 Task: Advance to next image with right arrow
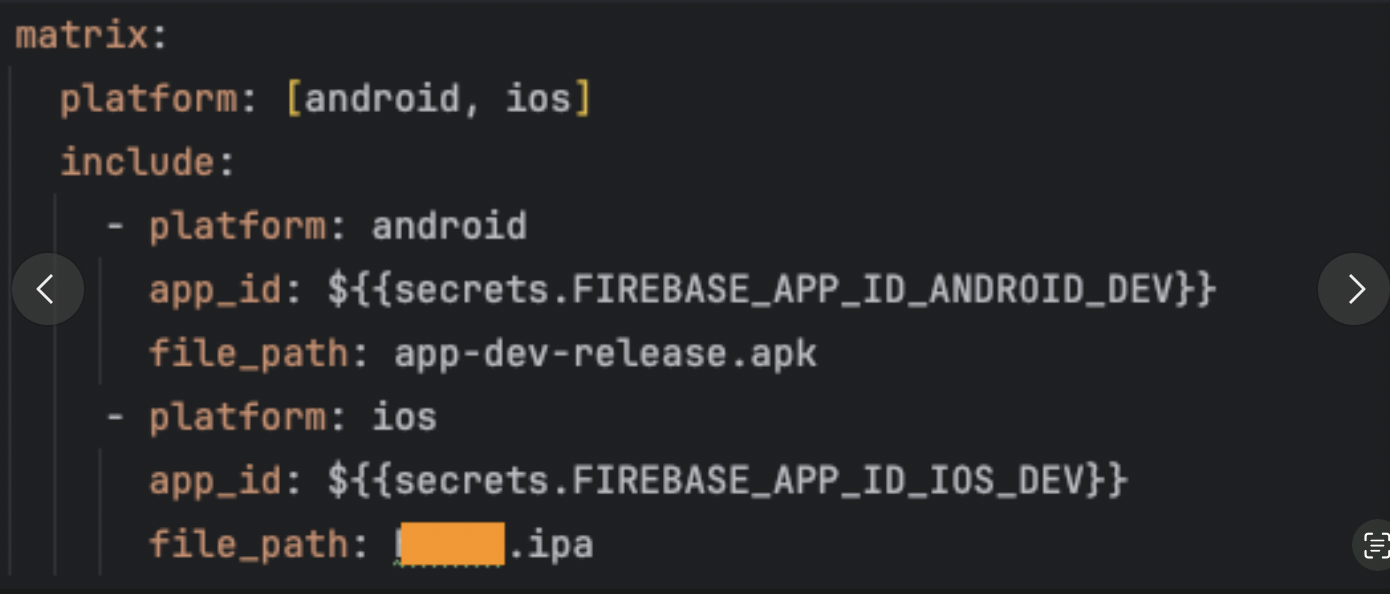pos(1354,289)
